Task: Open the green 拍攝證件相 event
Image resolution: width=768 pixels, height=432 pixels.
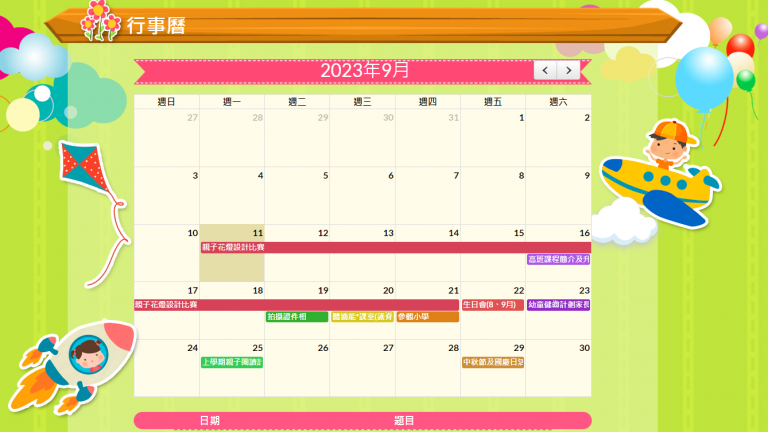Action: click(x=297, y=317)
